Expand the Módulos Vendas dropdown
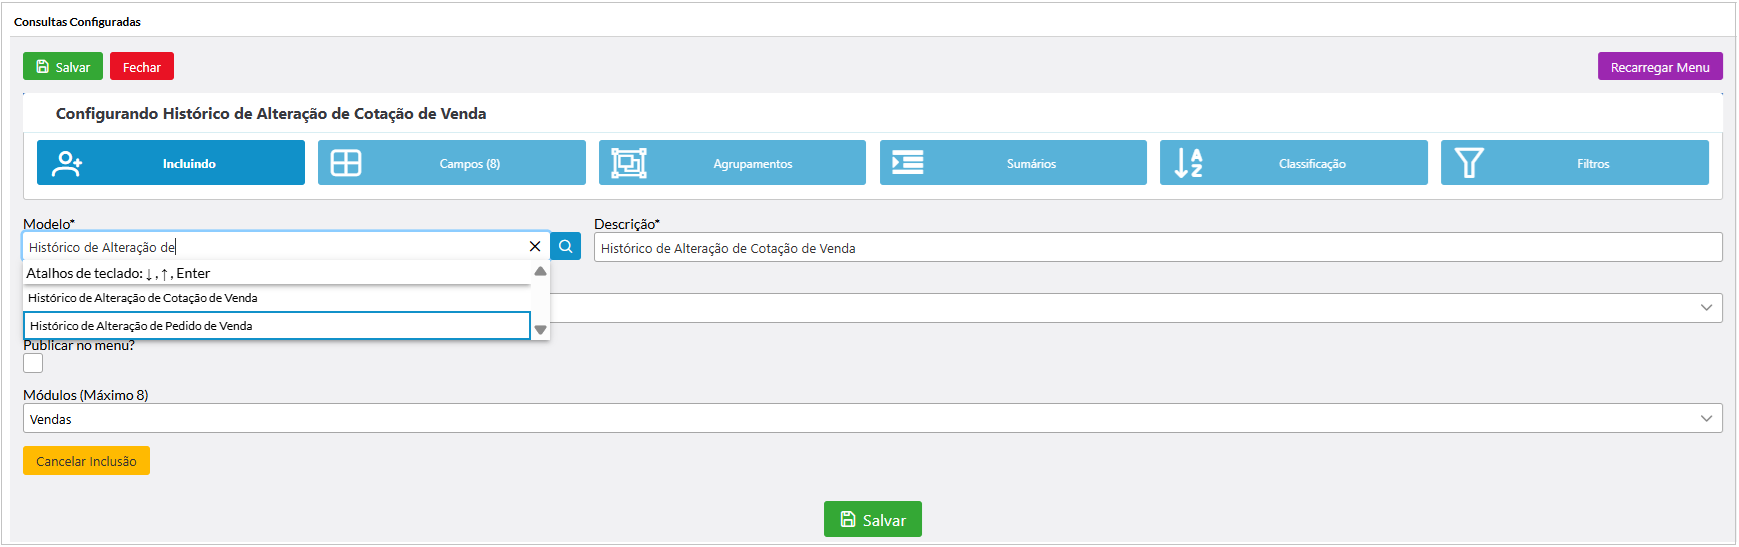Viewport: 1739px width, 547px height. (1706, 419)
